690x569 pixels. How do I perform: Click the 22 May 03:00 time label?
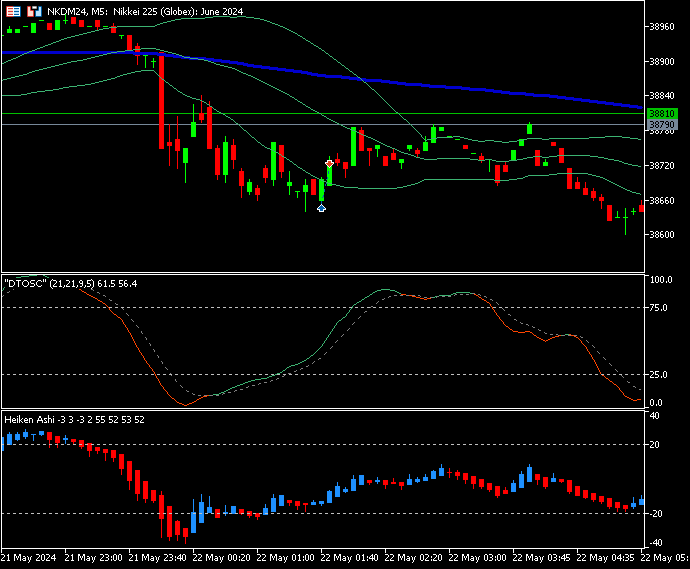pos(477,558)
